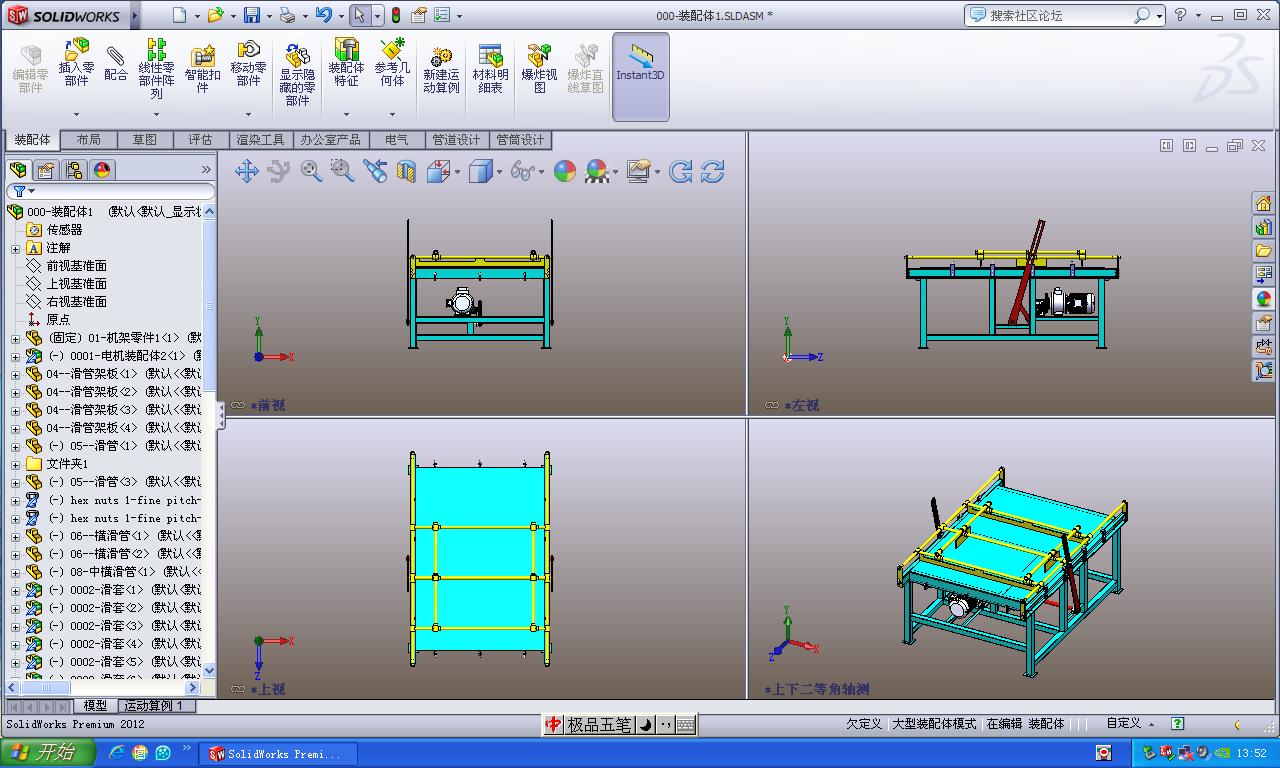Viewport: 1280px width, 768px height.
Task: Click the Windows 开始 (Start) button
Action: point(48,753)
